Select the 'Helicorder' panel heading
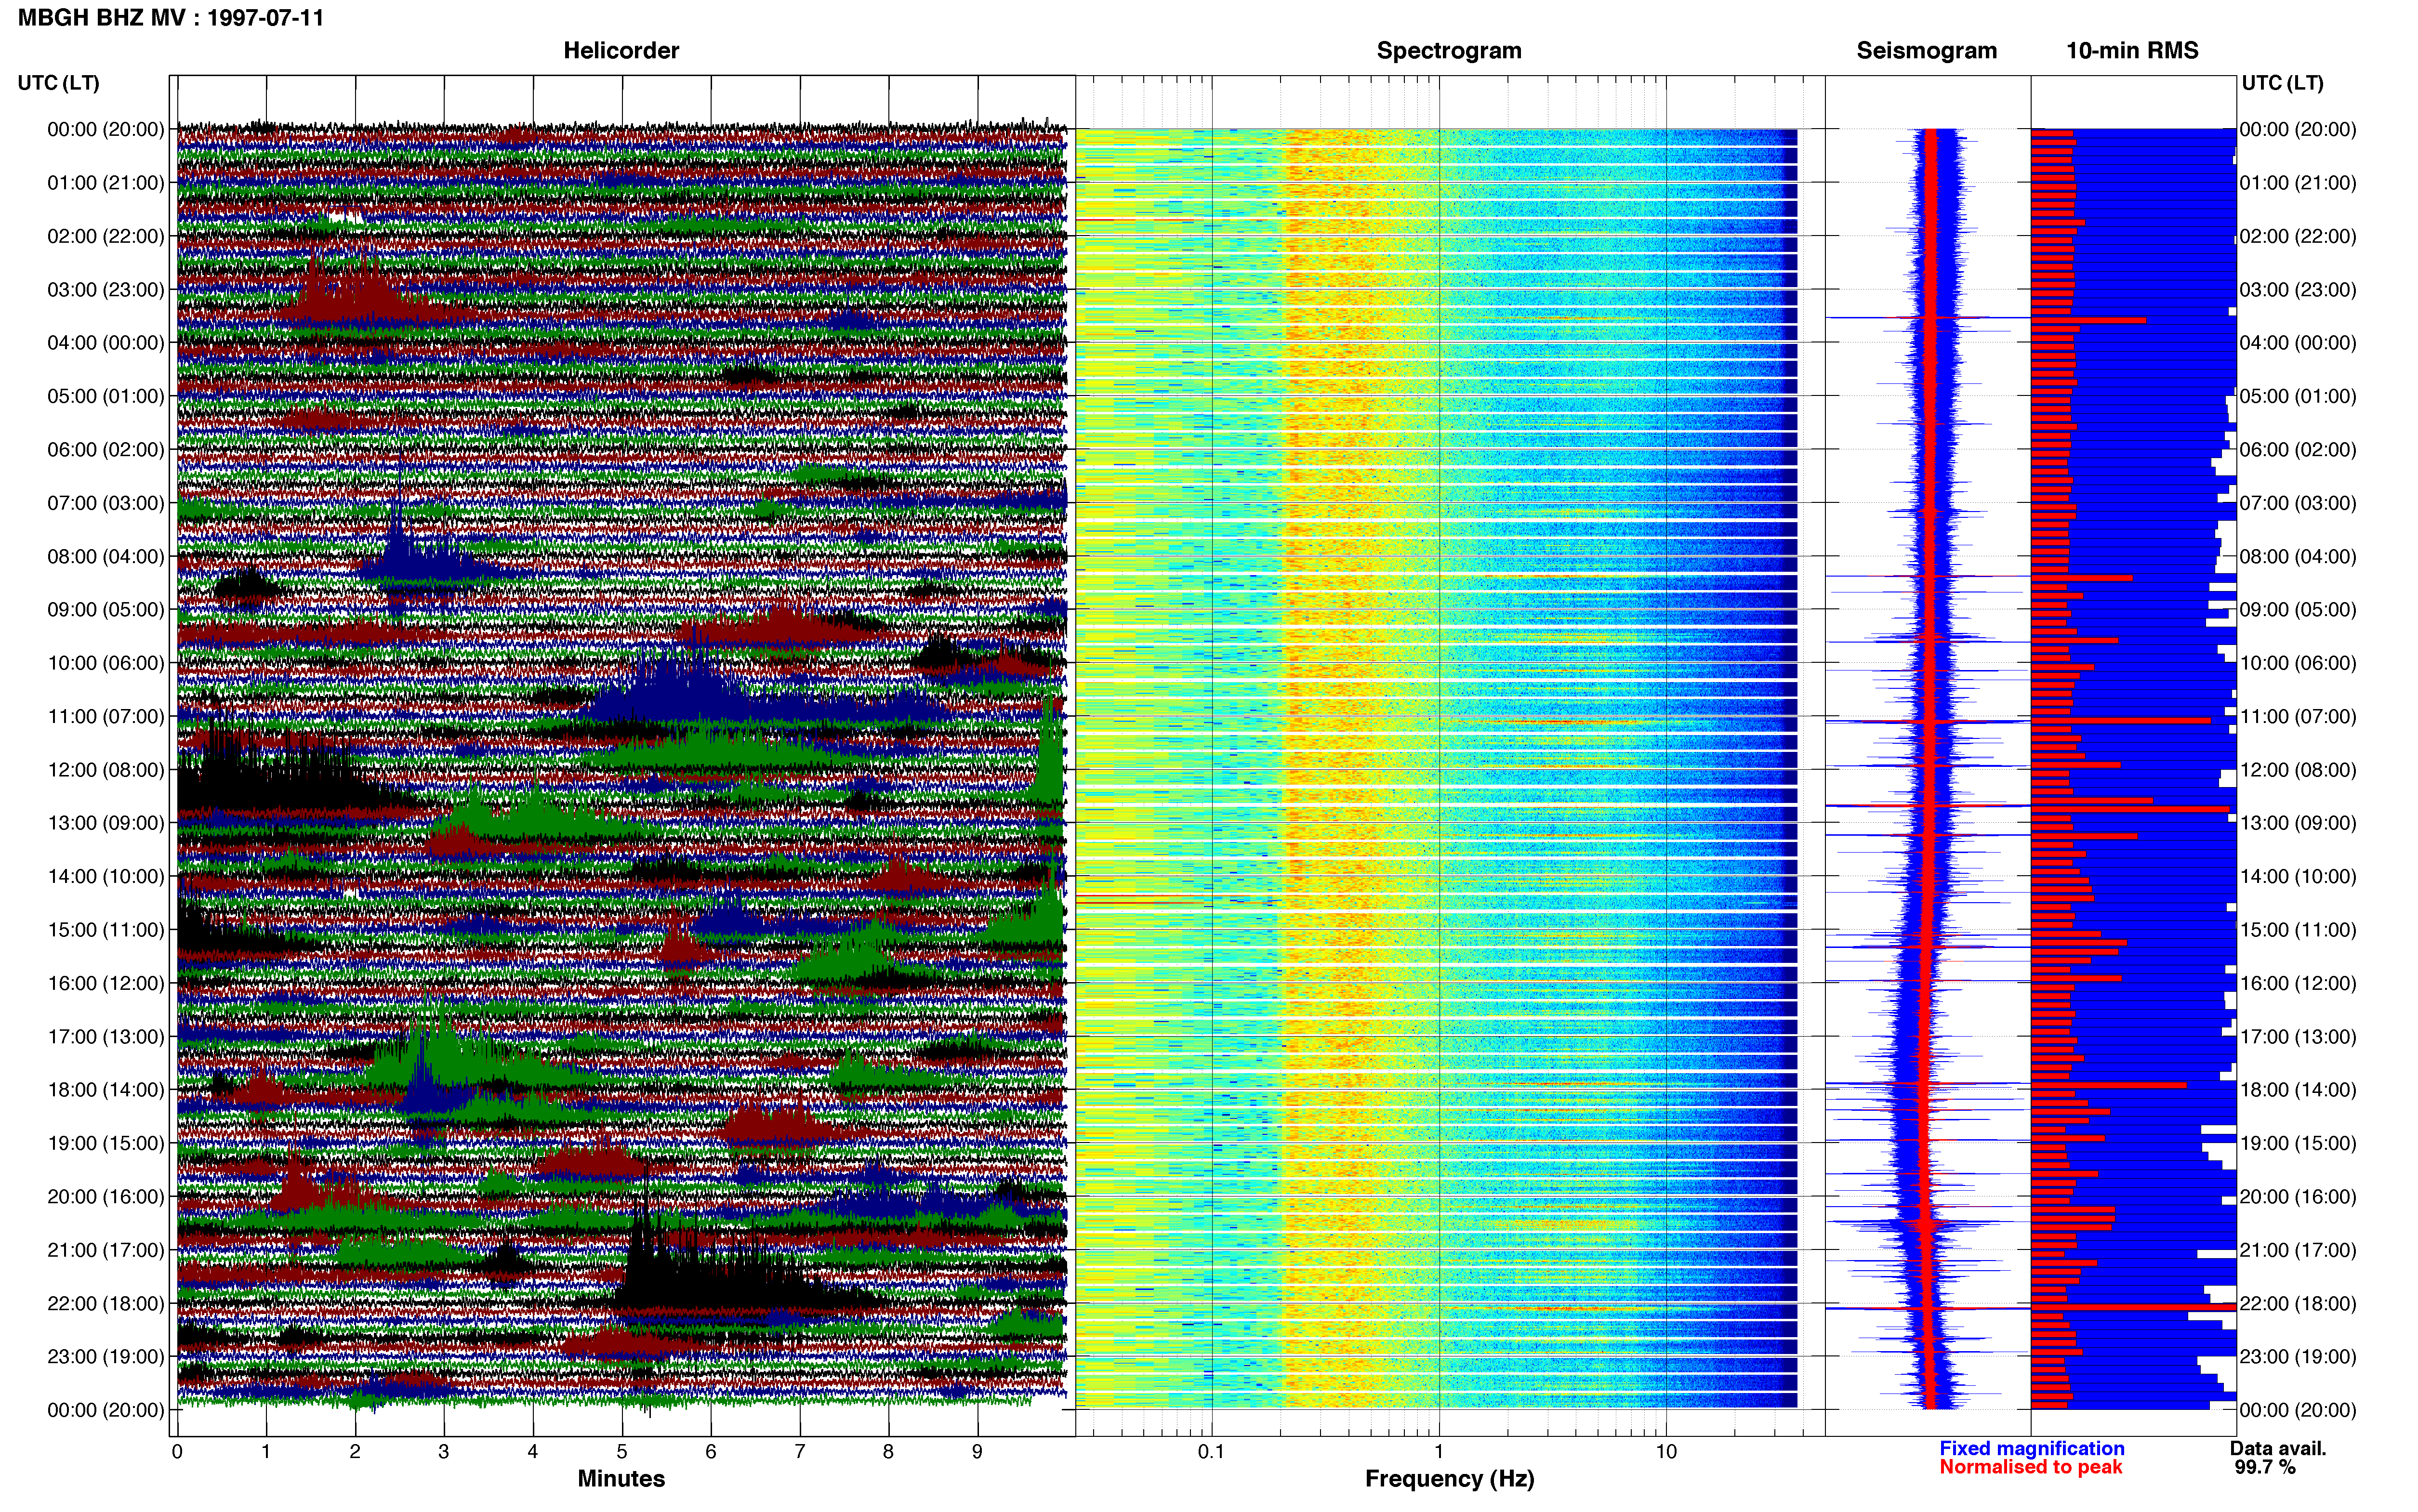Screen dimensions: 2418x1512 (621, 51)
